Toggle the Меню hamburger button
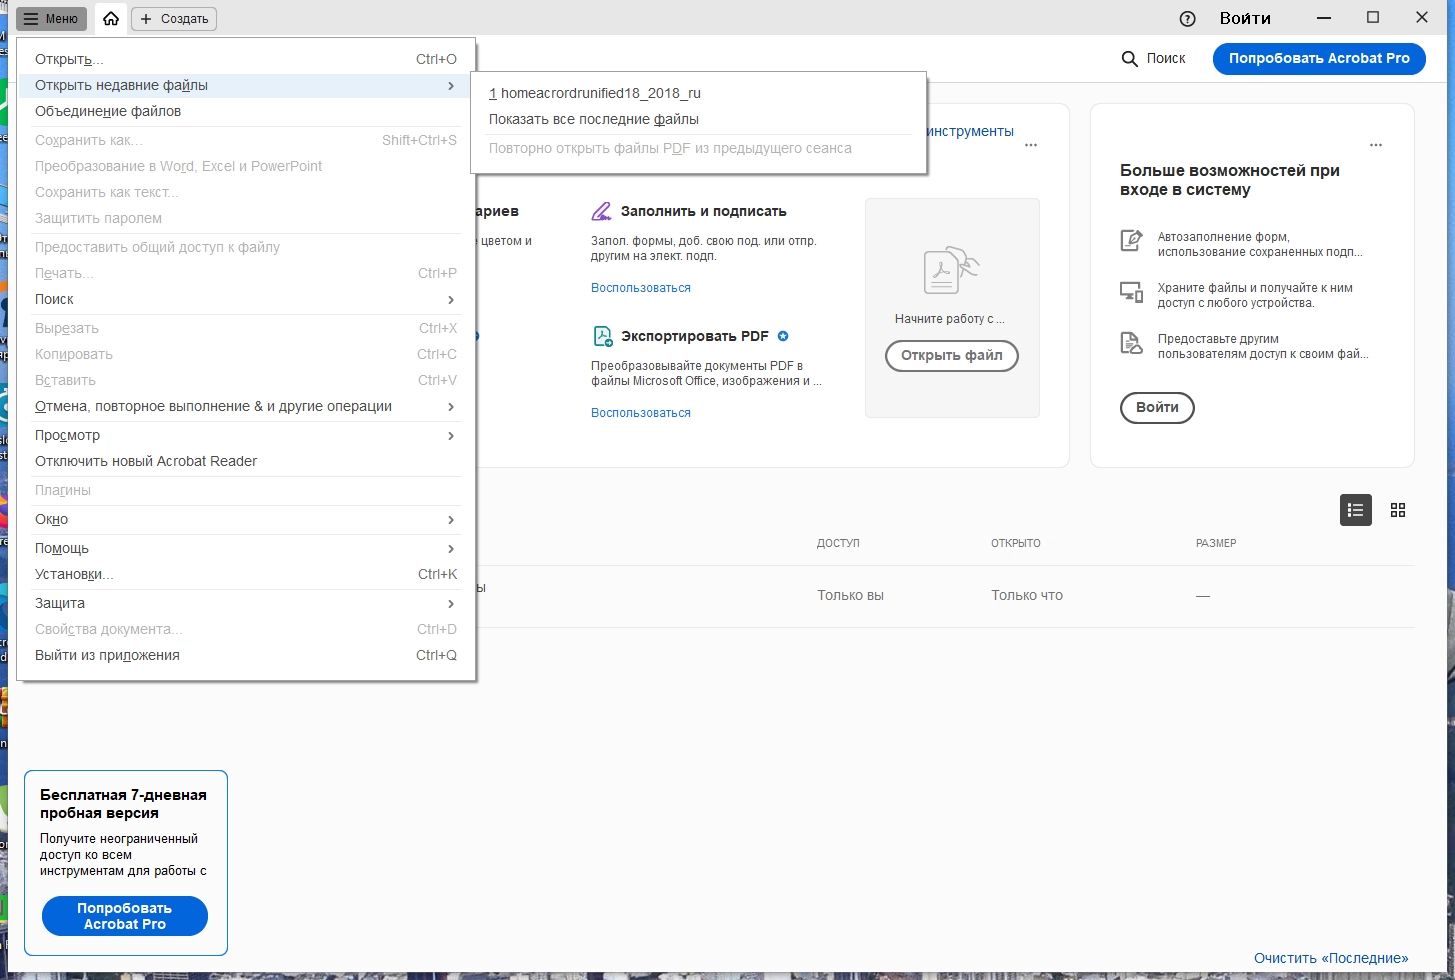The image size is (1455, 980). tap(52, 18)
